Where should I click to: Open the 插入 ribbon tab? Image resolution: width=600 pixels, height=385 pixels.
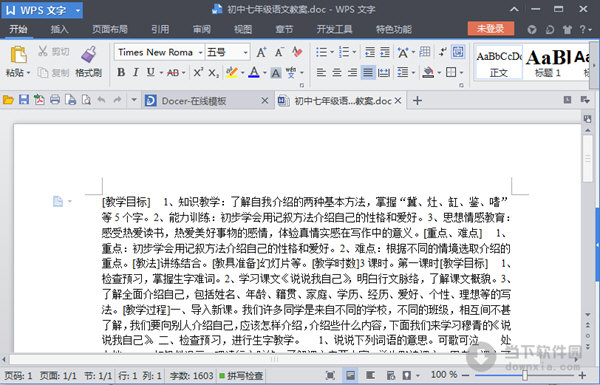59,29
